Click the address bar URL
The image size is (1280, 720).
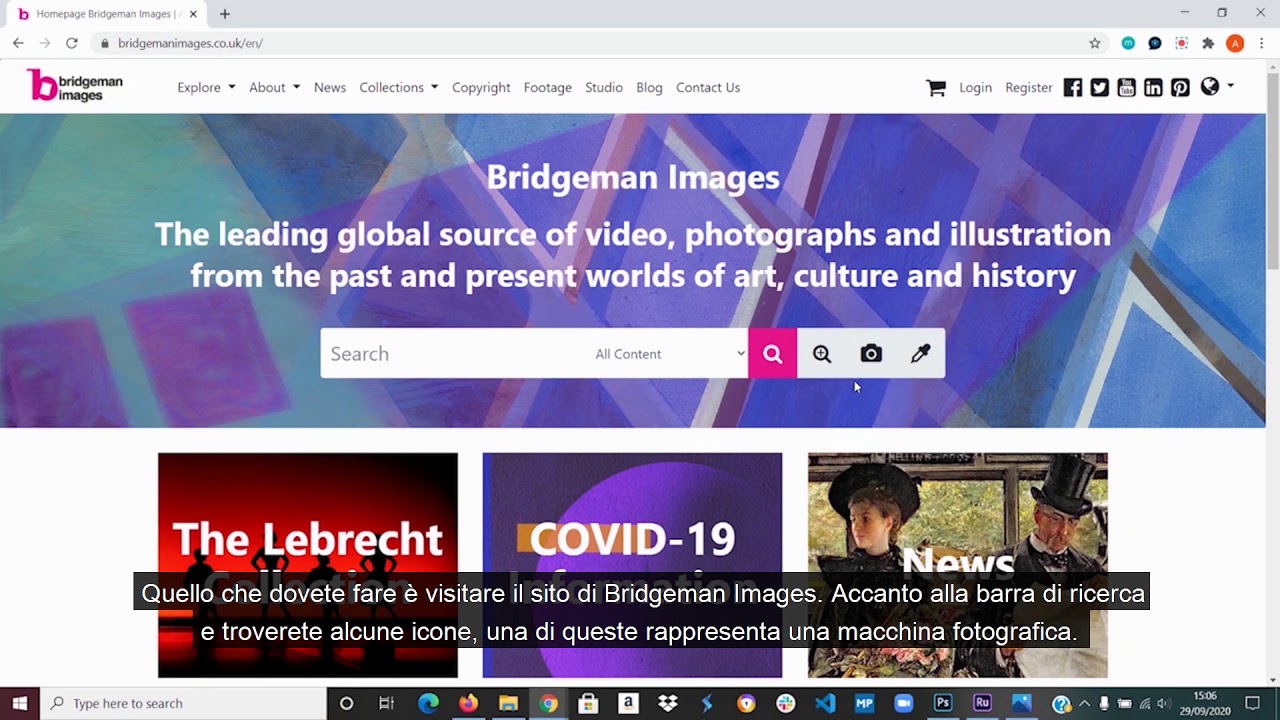(x=190, y=43)
